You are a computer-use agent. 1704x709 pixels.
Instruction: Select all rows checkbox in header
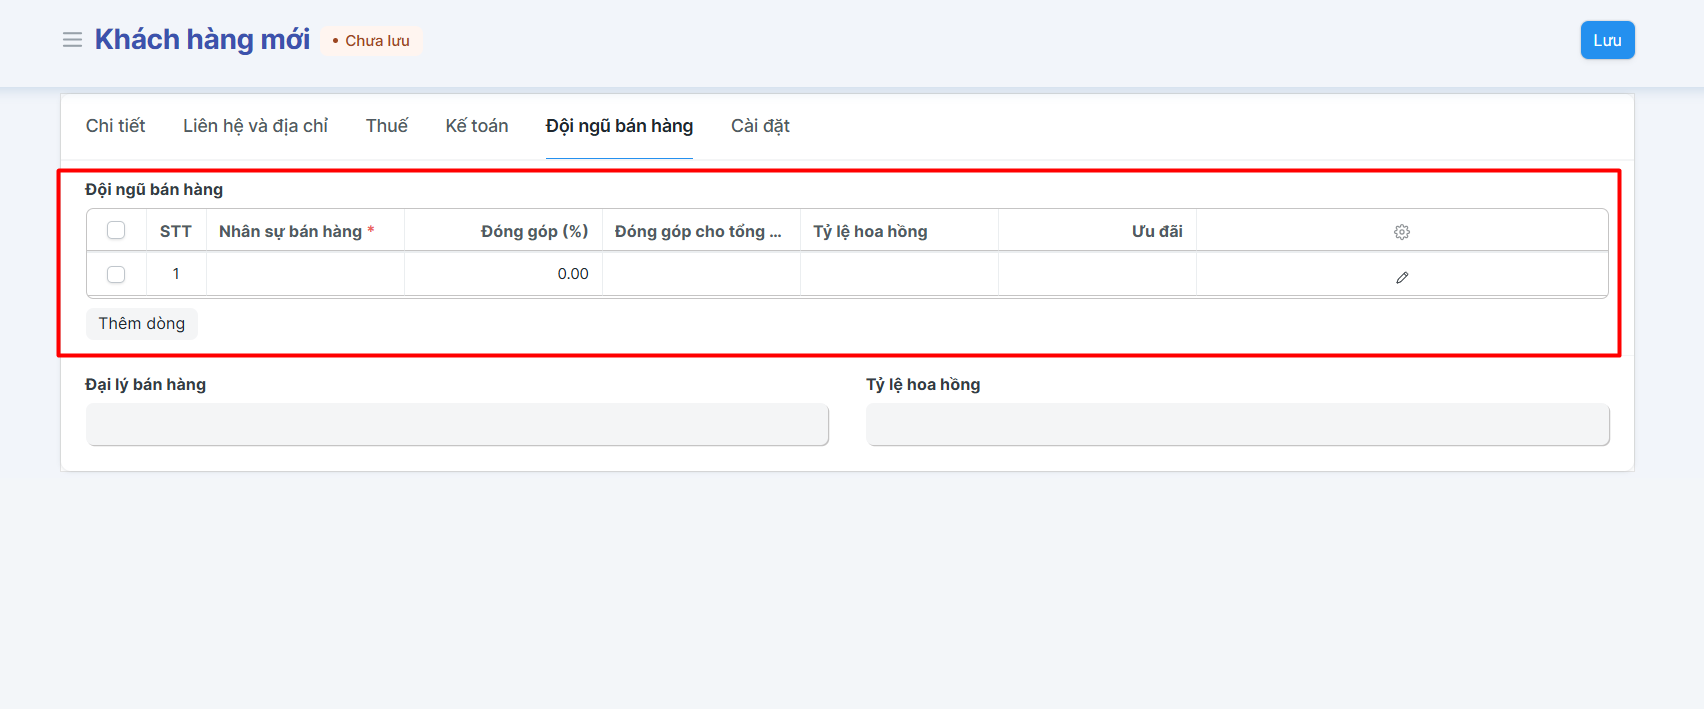(116, 231)
